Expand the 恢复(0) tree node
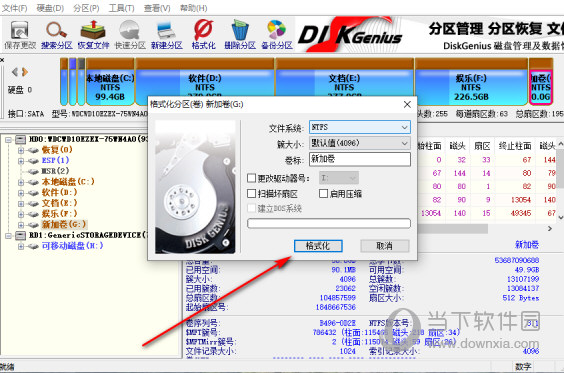564x373 pixels. click(x=21, y=150)
